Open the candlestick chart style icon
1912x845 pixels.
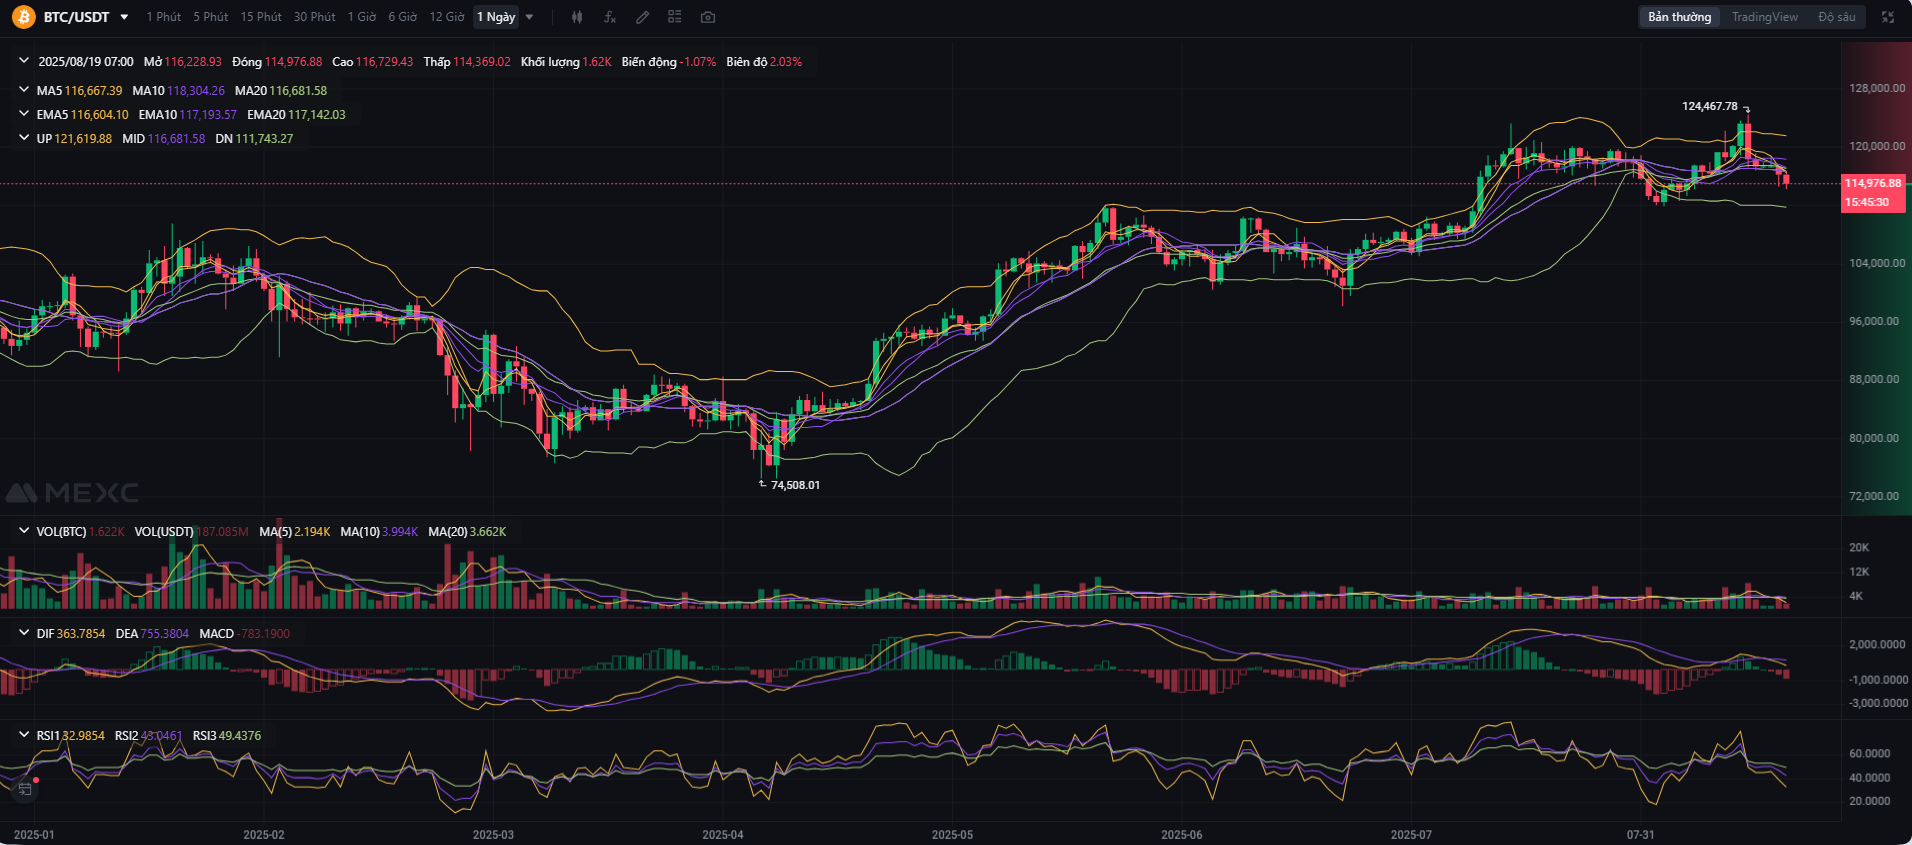577,17
